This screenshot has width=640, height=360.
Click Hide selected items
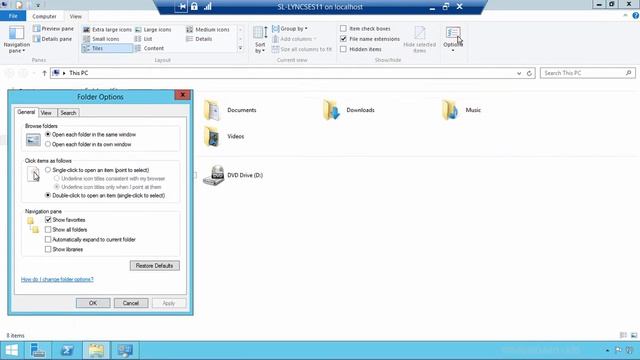point(419,39)
